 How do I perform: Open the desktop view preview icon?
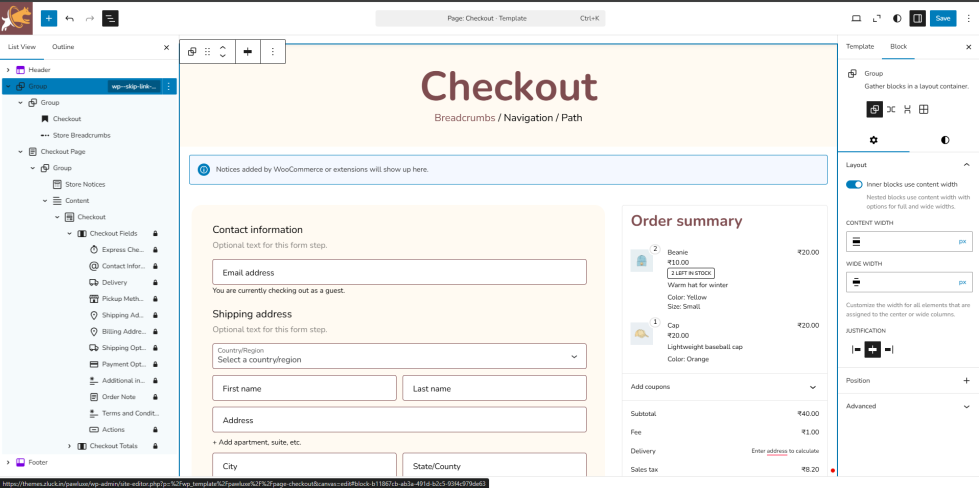(857, 19)
